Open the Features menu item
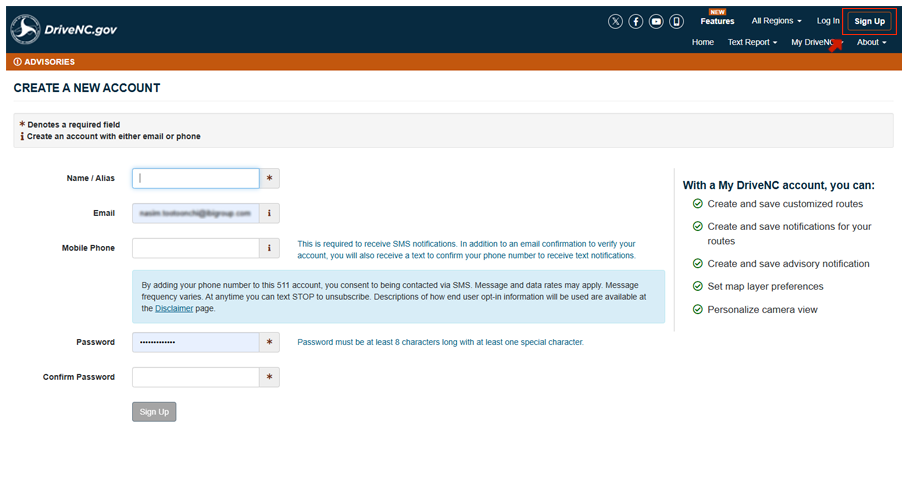The height and width of the screenshot is (491, 907). click(717, 21)
